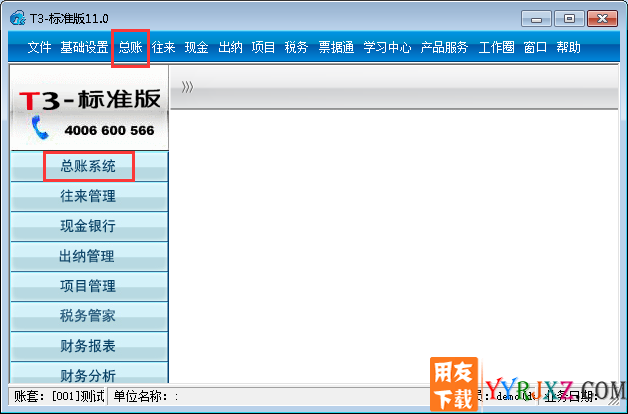Click the triple-chevron expand arrows
This screenshot has height=414, width=628.
coord(187,87)
